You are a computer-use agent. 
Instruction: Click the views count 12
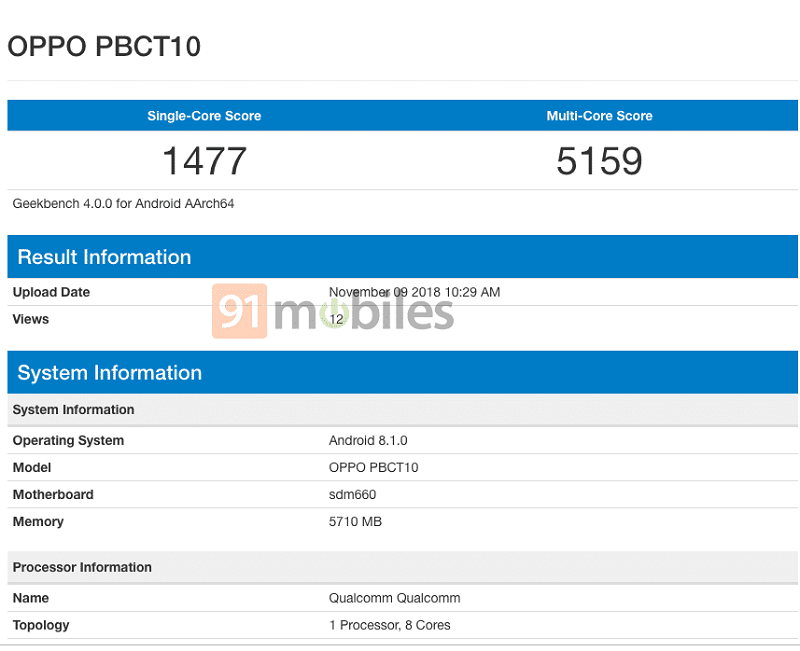(x=336, y=319)
